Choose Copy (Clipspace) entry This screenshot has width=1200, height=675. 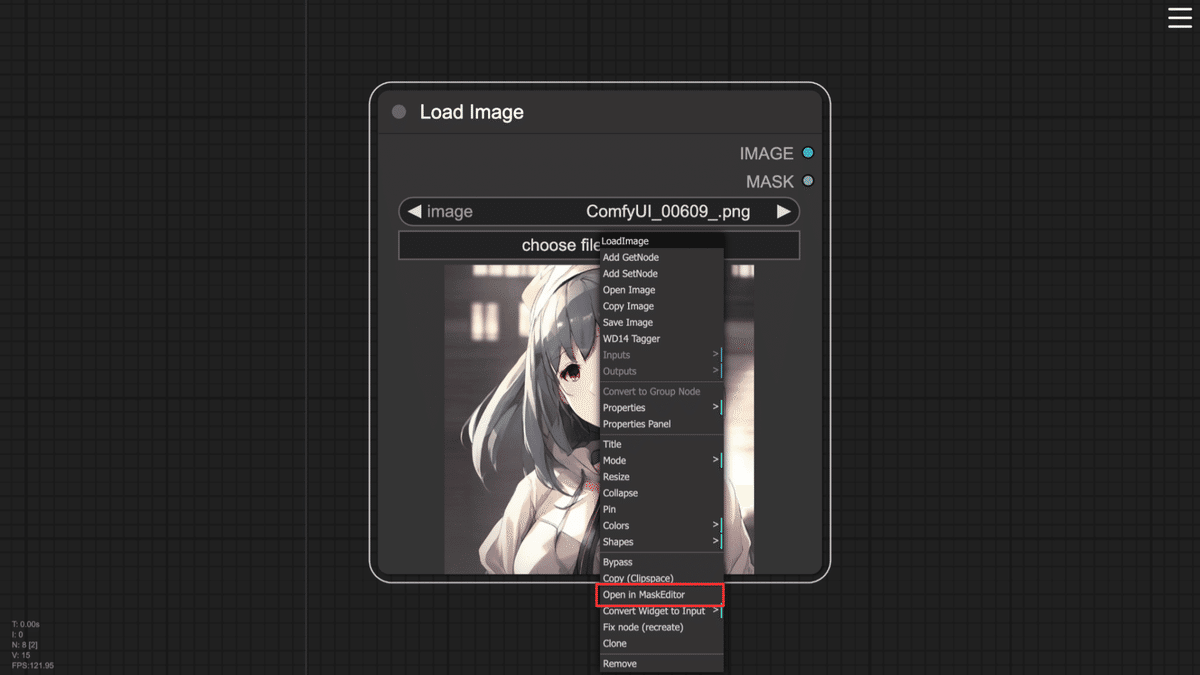point(661,578)
